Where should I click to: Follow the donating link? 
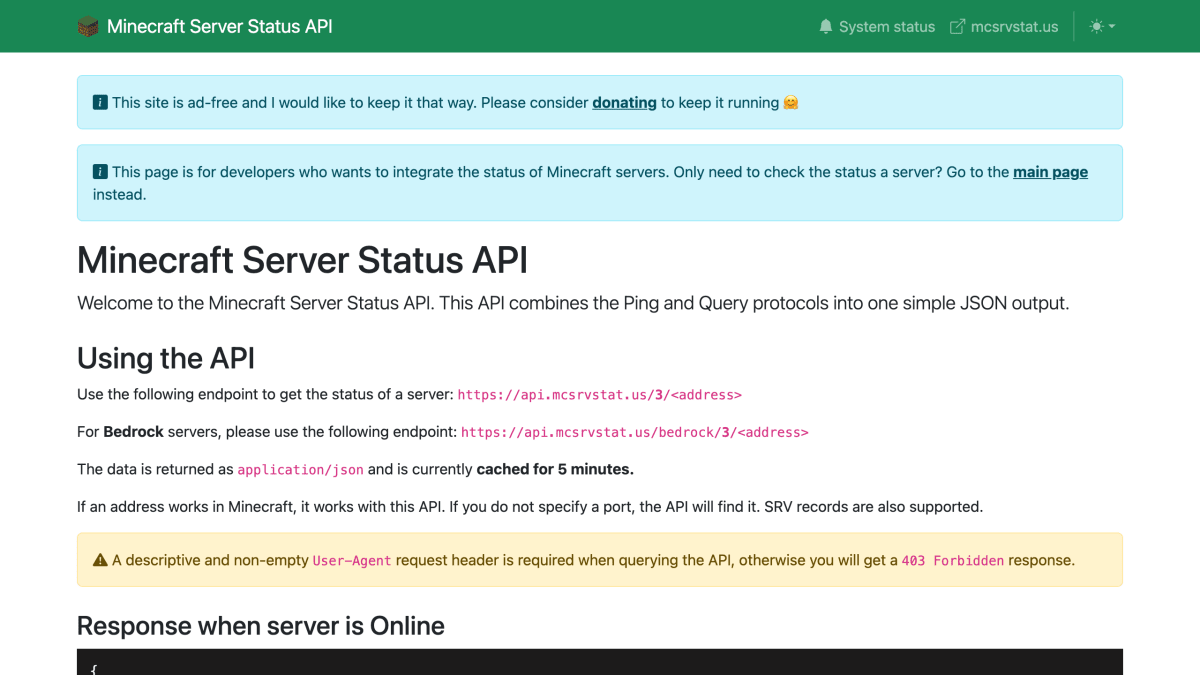624,102
